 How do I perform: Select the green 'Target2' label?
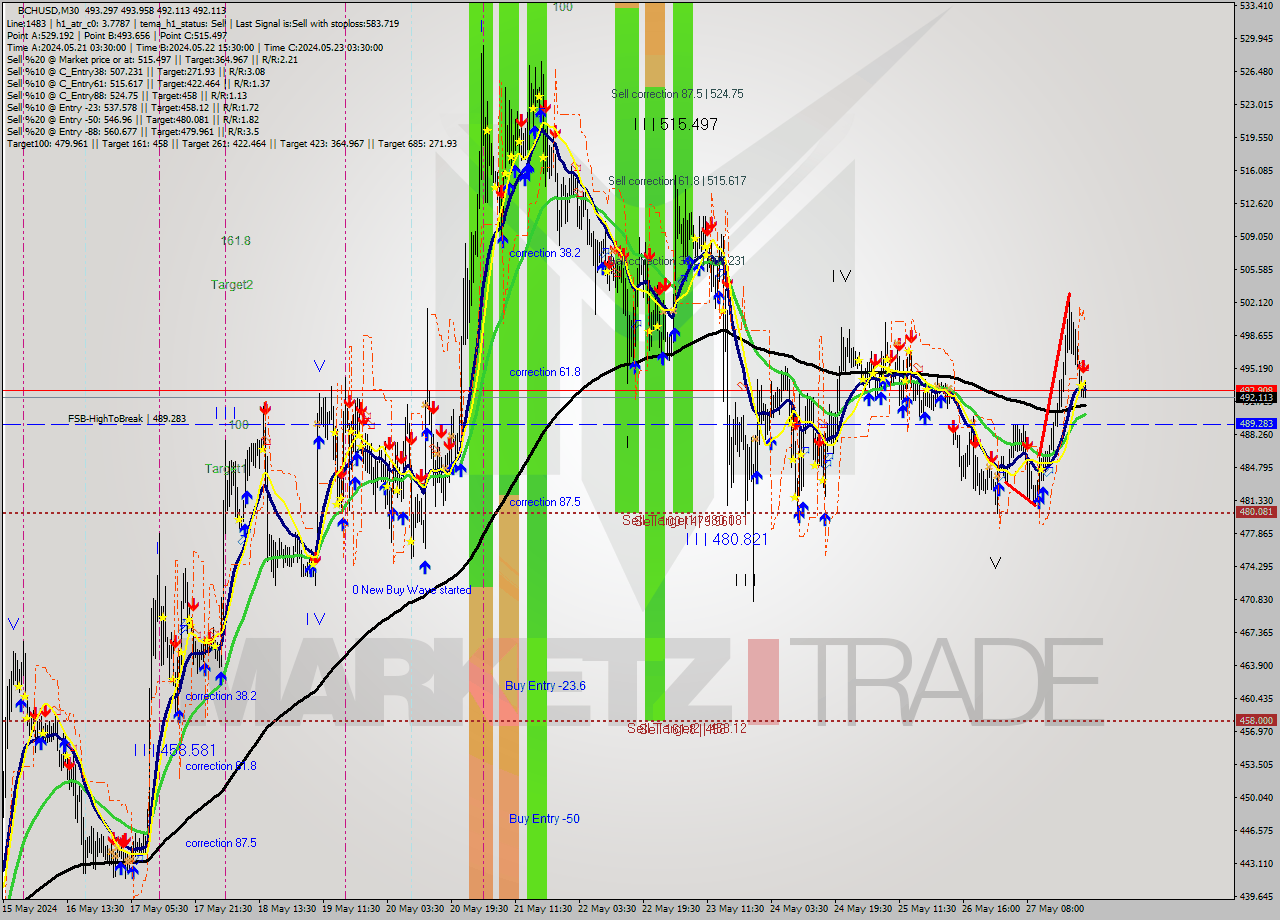(231, 285)
